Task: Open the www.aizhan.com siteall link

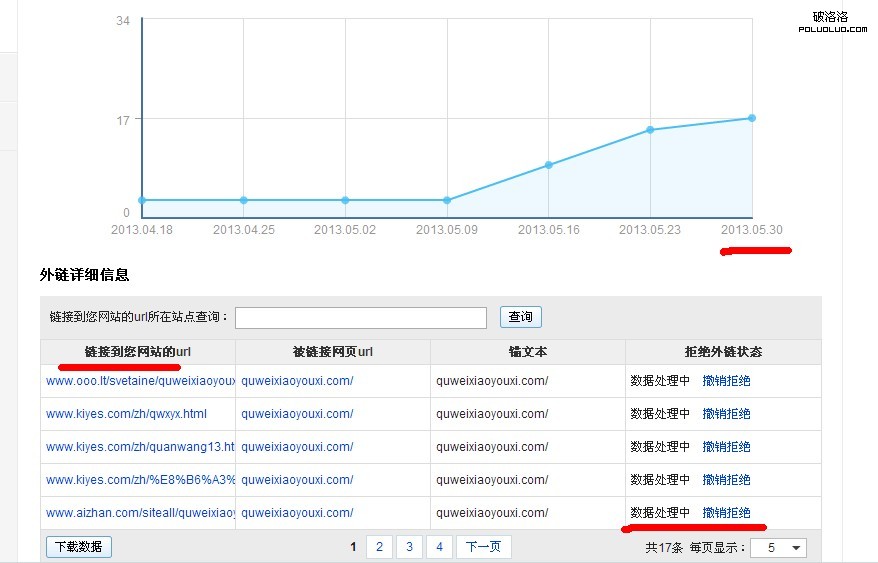Action: point(140,513)
